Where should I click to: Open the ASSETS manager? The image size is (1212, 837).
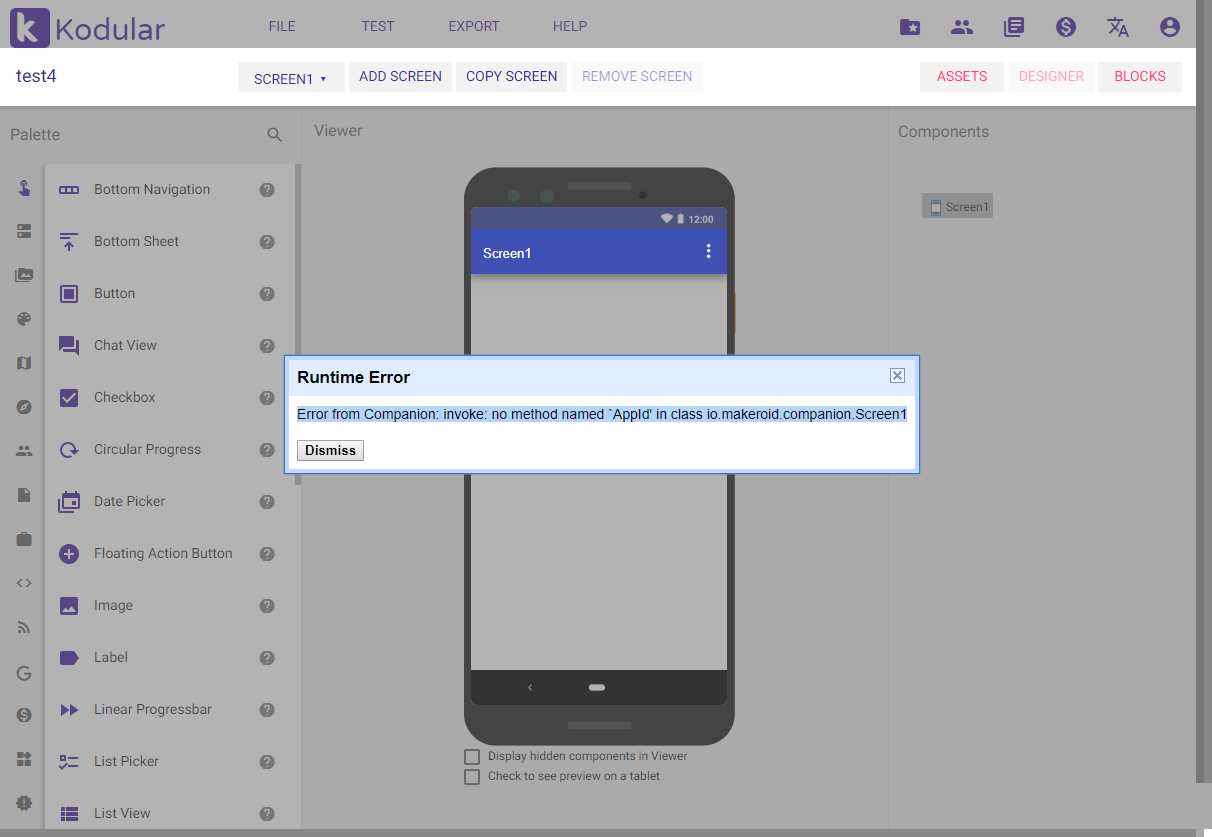click(961, 77)
